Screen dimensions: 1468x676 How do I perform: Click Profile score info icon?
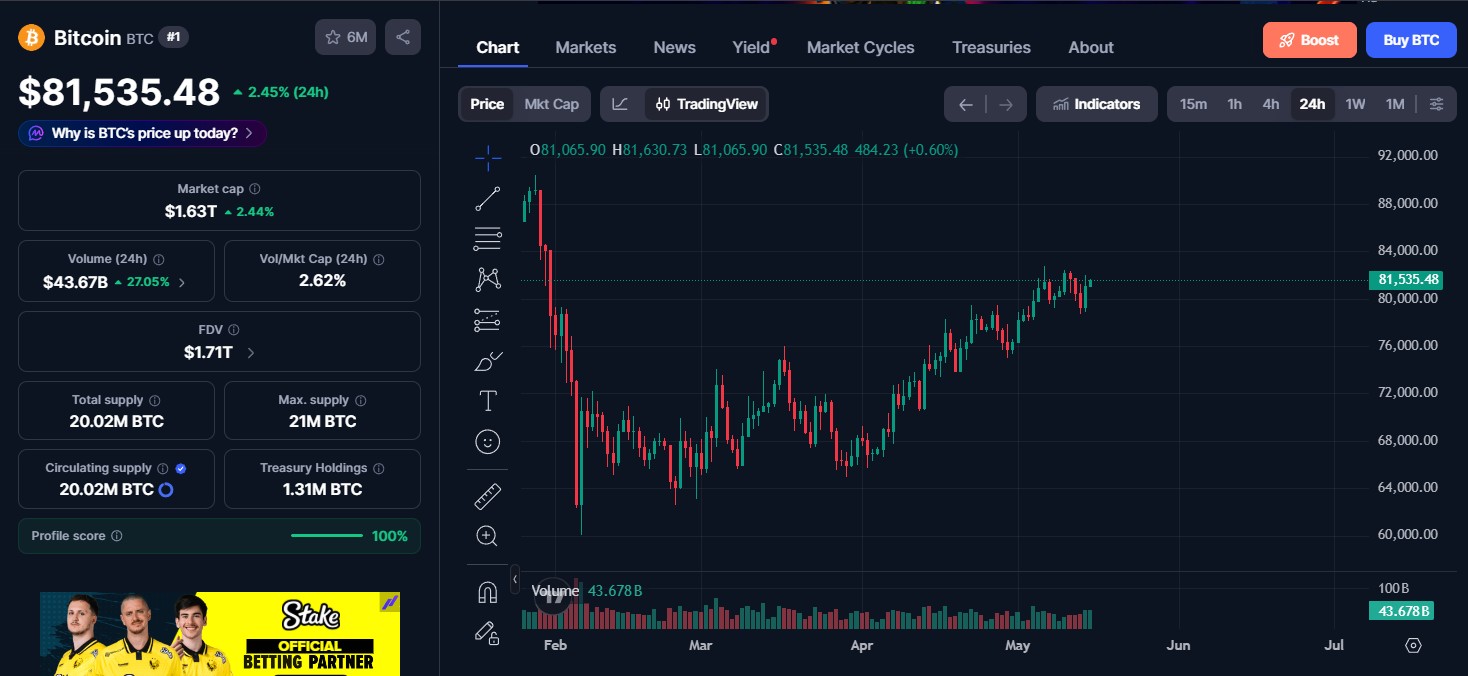click(117, 536)
